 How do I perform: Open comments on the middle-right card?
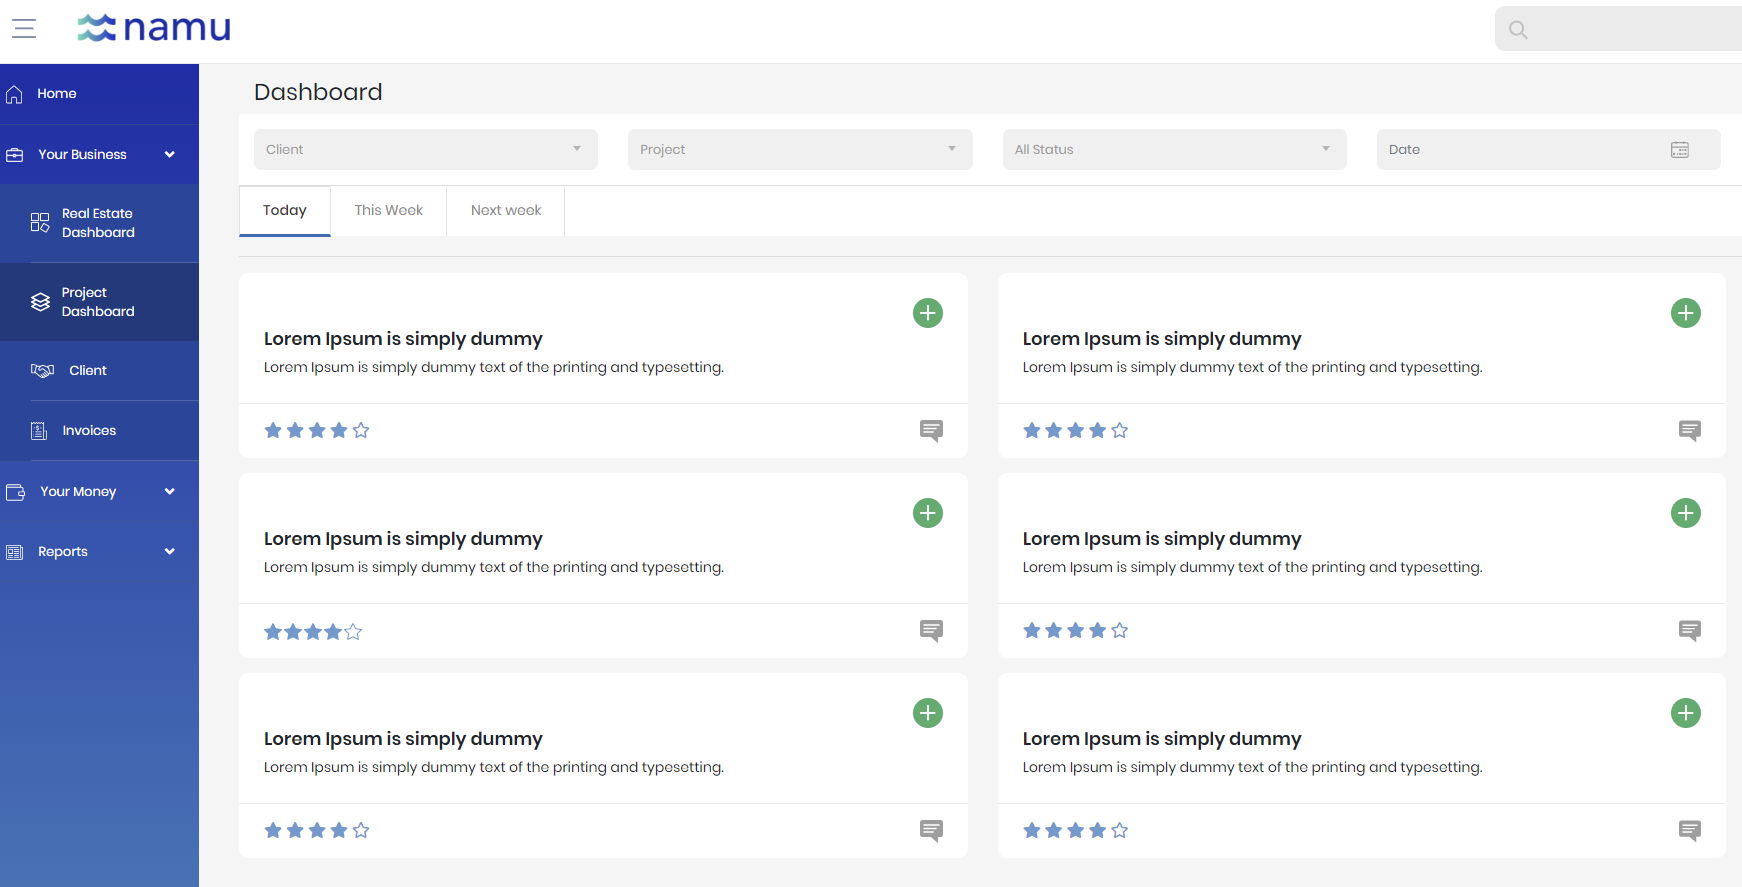pos(1690,631)
